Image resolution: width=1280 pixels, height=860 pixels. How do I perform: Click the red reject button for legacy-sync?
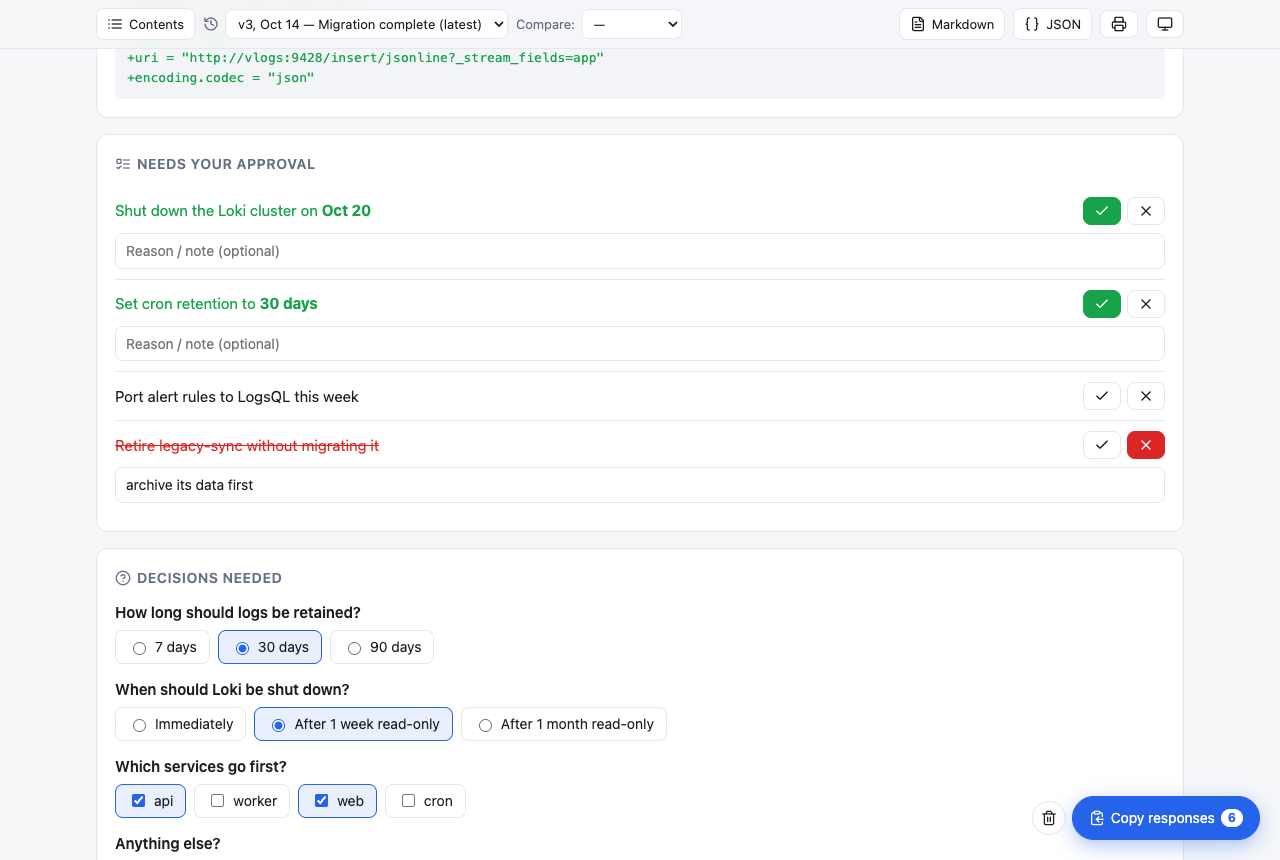coord(1146,445)
